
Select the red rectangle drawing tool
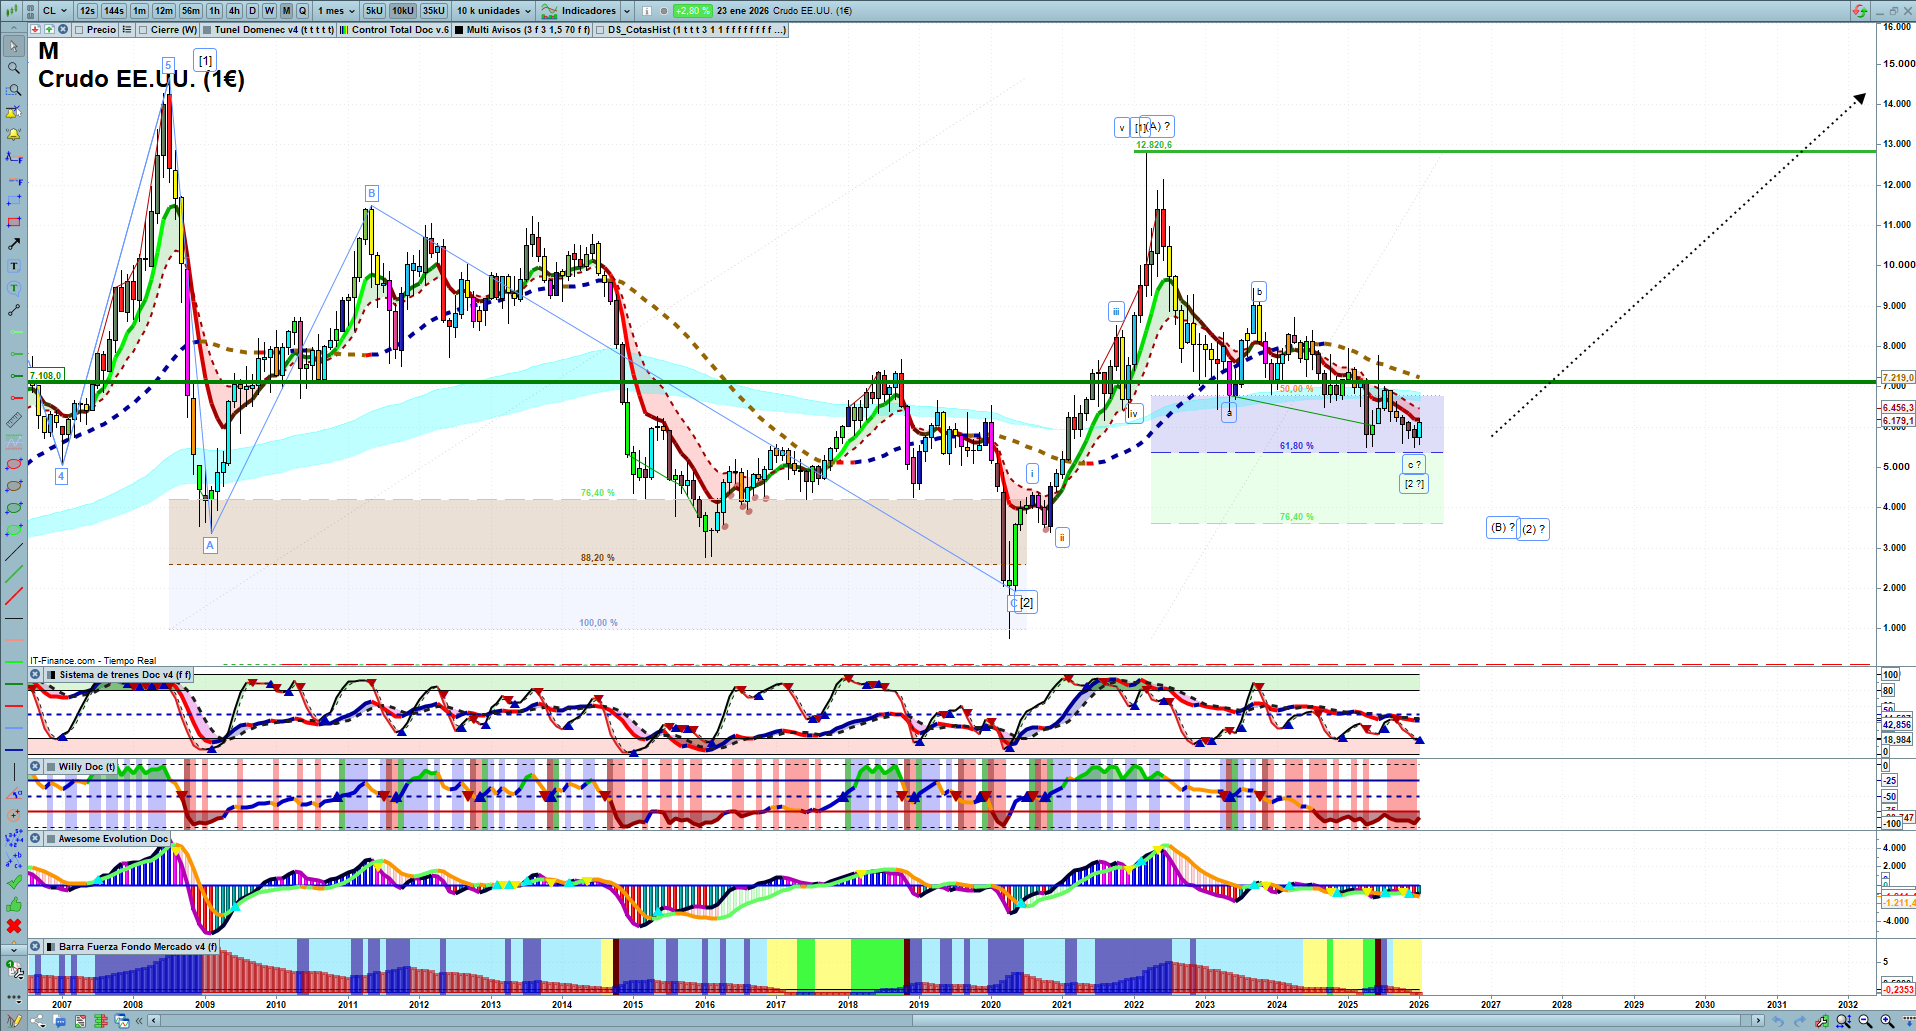point(14,222)
